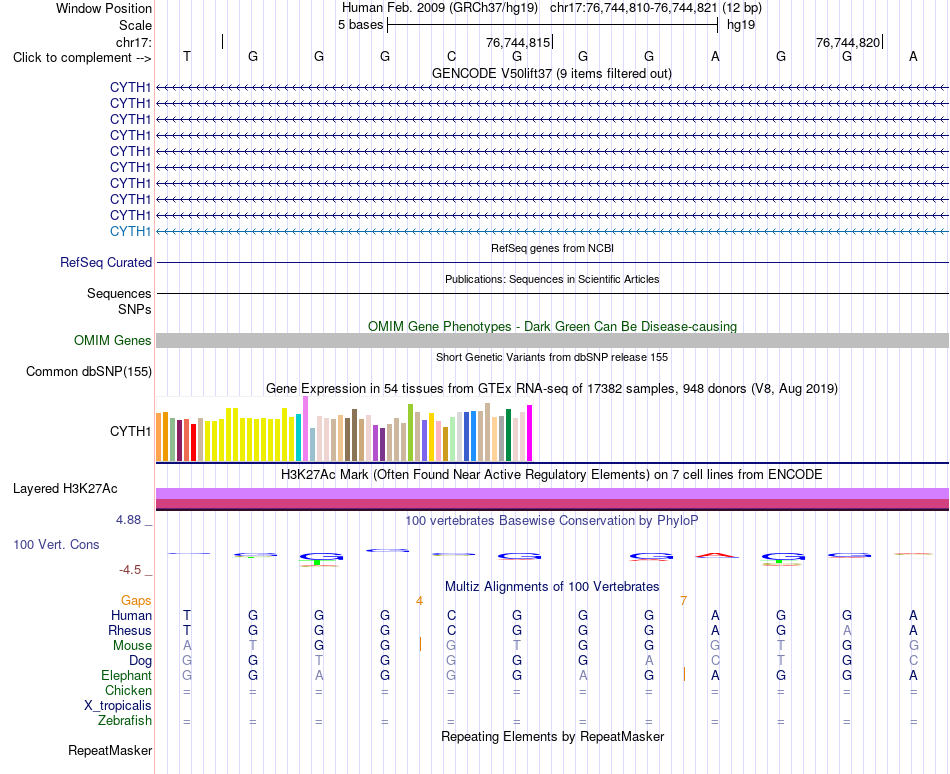Click the T base in the Rhesus alignment row
The image size is (950, 774).
[x=187, y=630]
